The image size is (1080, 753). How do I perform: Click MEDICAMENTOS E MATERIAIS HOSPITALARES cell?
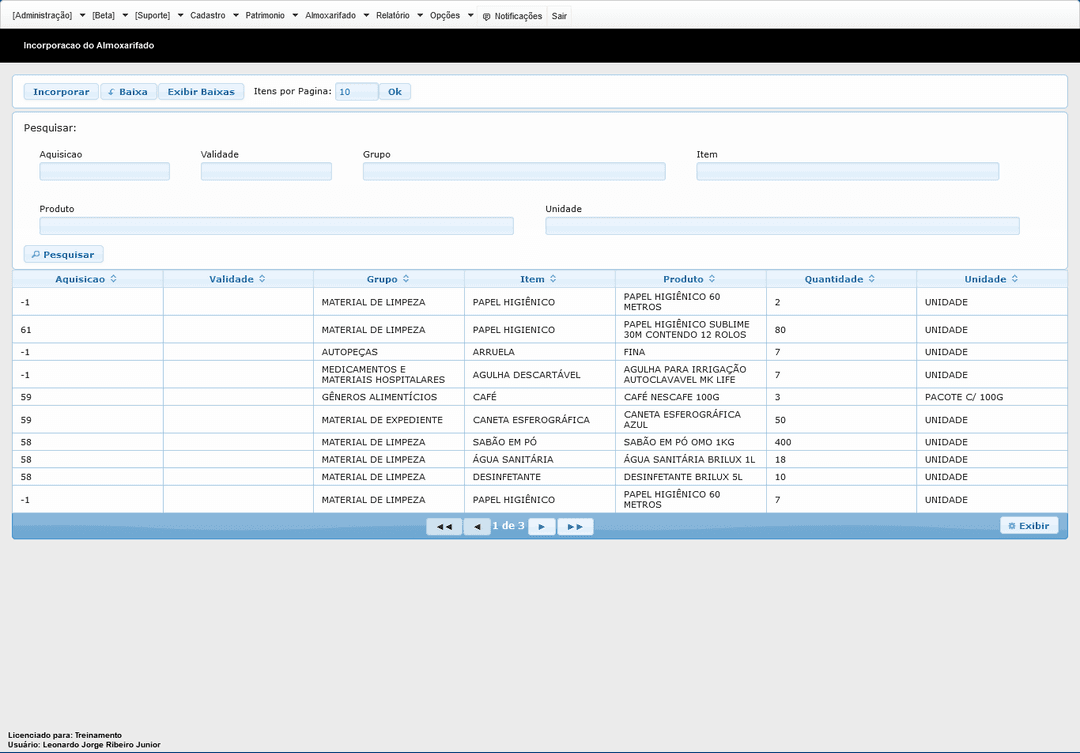click(x=389, y=375)
